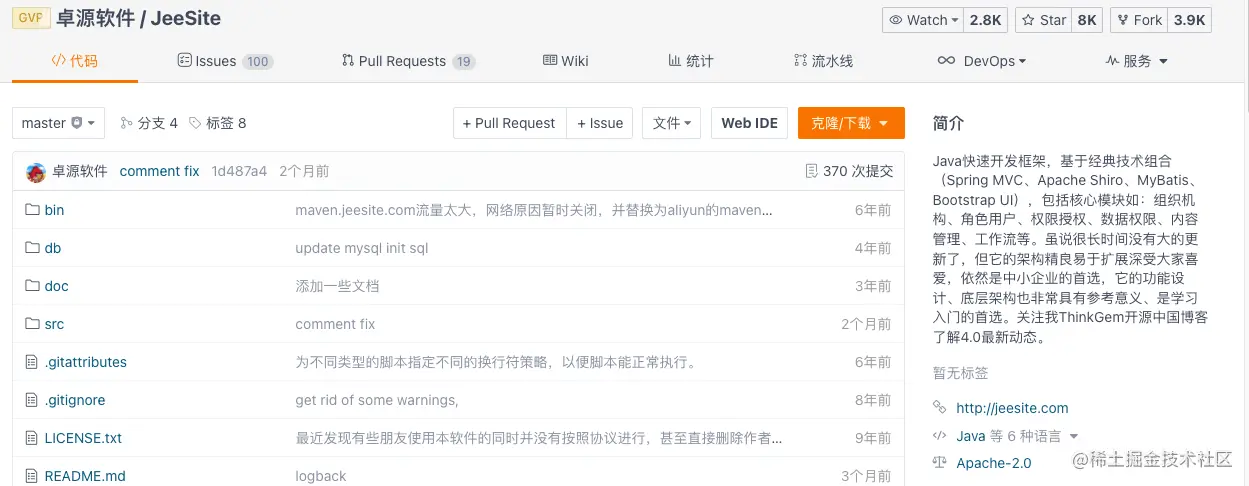1249x486 pixels.
Task: Open the Apache-2.0 license link
Action: tap(994, 463)
